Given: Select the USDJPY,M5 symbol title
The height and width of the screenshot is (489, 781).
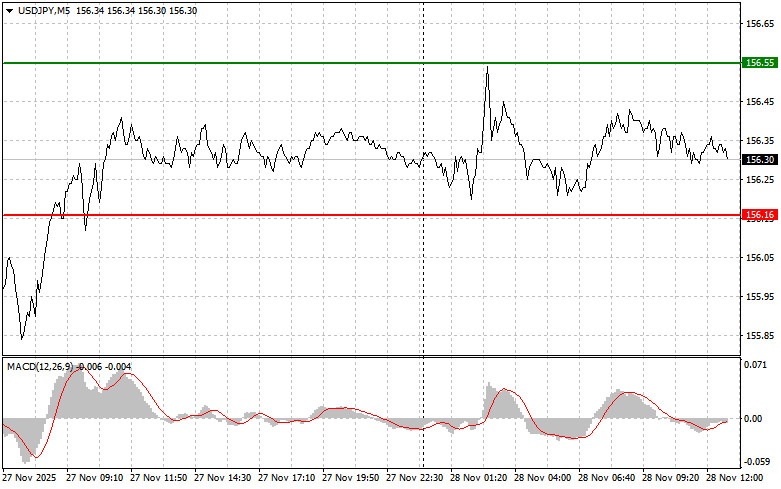Looking at the screenshot, I should coord(44,11).
